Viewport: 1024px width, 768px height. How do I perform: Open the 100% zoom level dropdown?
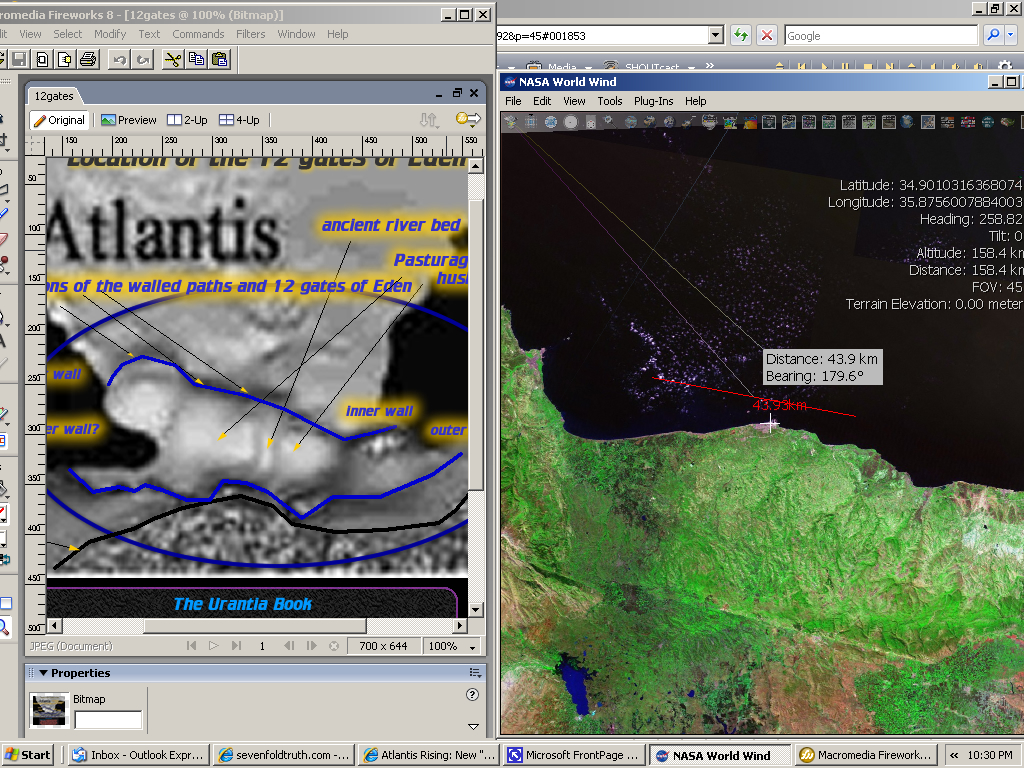[472, 647]
